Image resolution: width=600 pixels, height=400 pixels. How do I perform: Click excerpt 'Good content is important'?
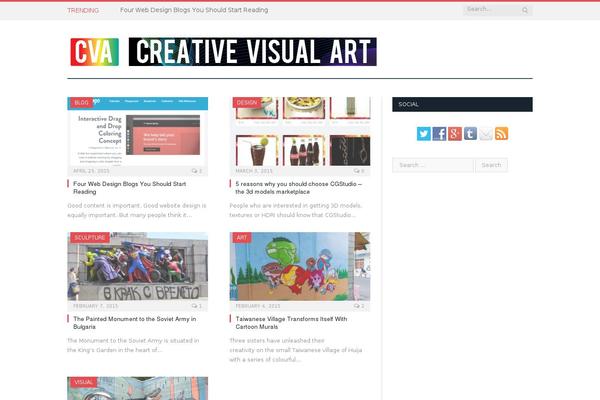tap(137, 210)
